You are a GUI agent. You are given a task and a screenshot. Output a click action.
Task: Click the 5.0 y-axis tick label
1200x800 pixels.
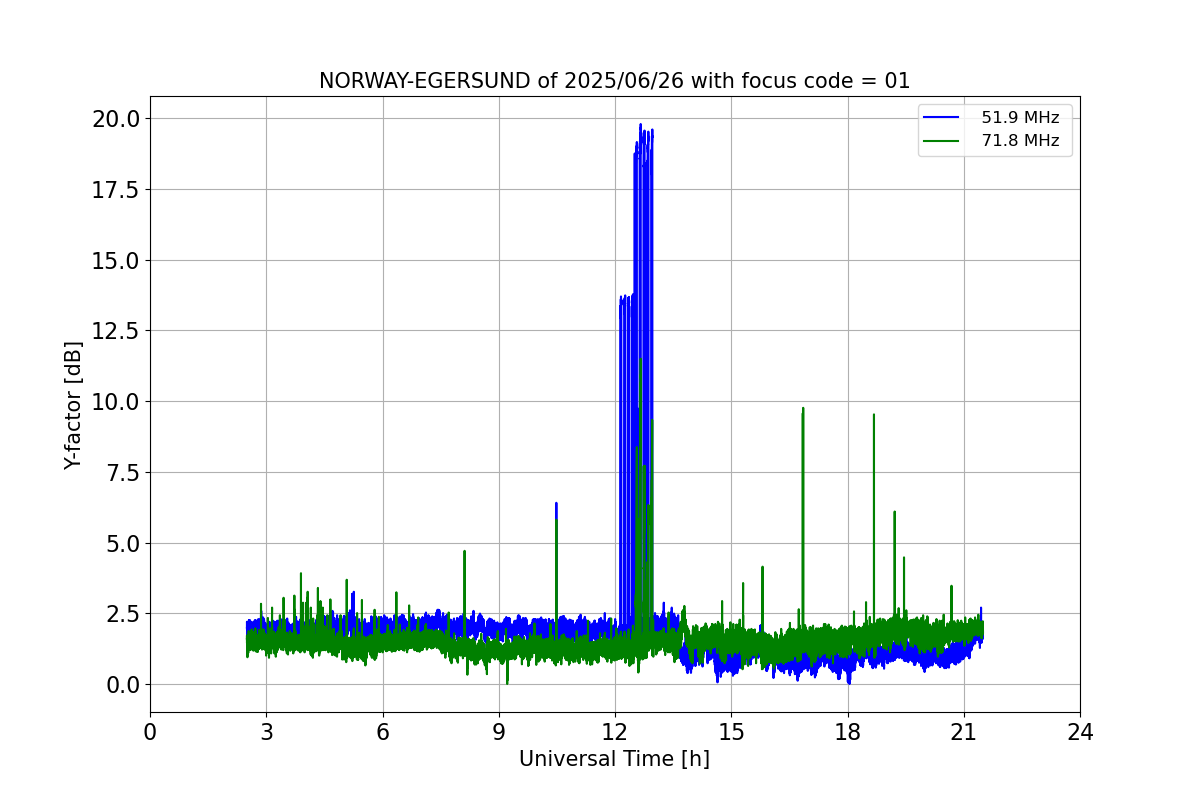pyautogui.click(x=124, y=543)
